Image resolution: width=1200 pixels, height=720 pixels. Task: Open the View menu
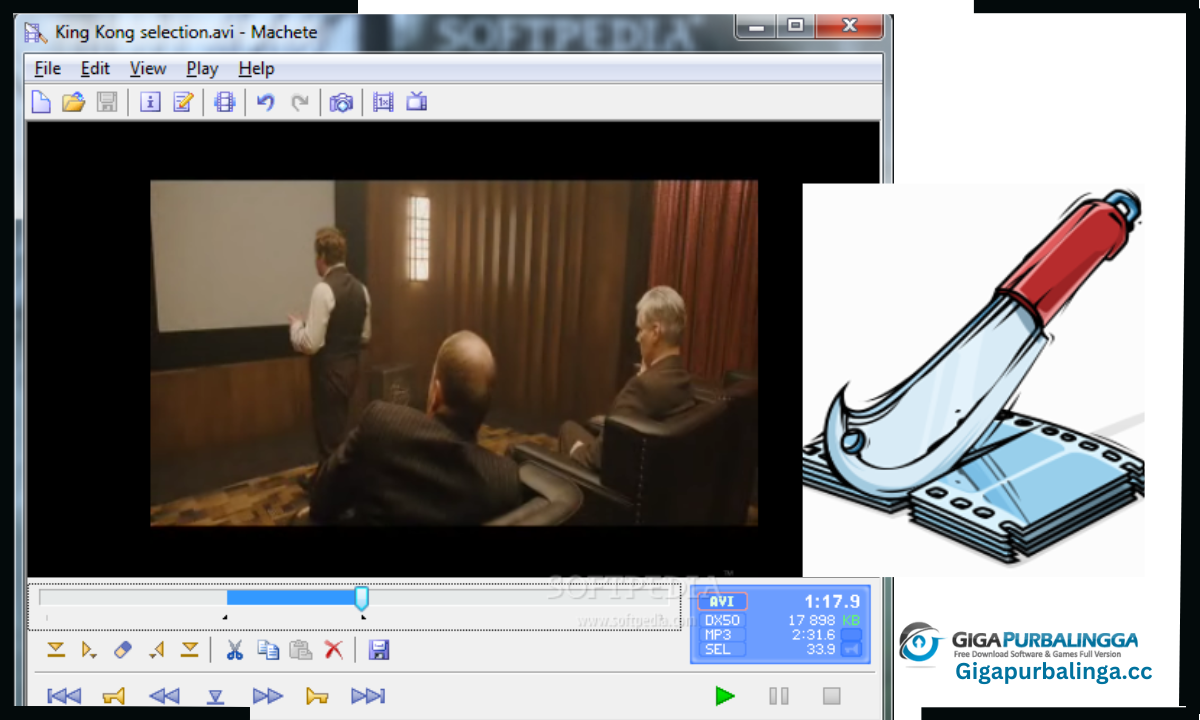148,69
